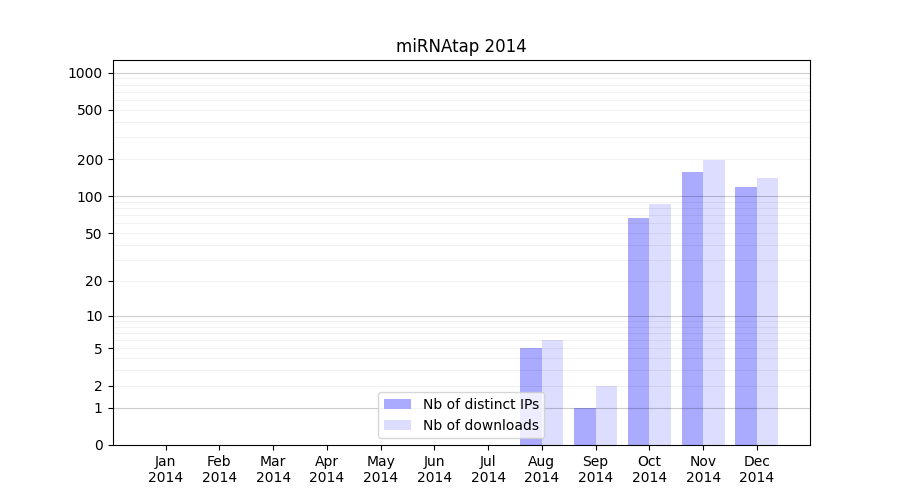Select the downloads bar for Sep 2014
Image resolution: width=900 pixels, height=500 pixels.
pos(606,415)
